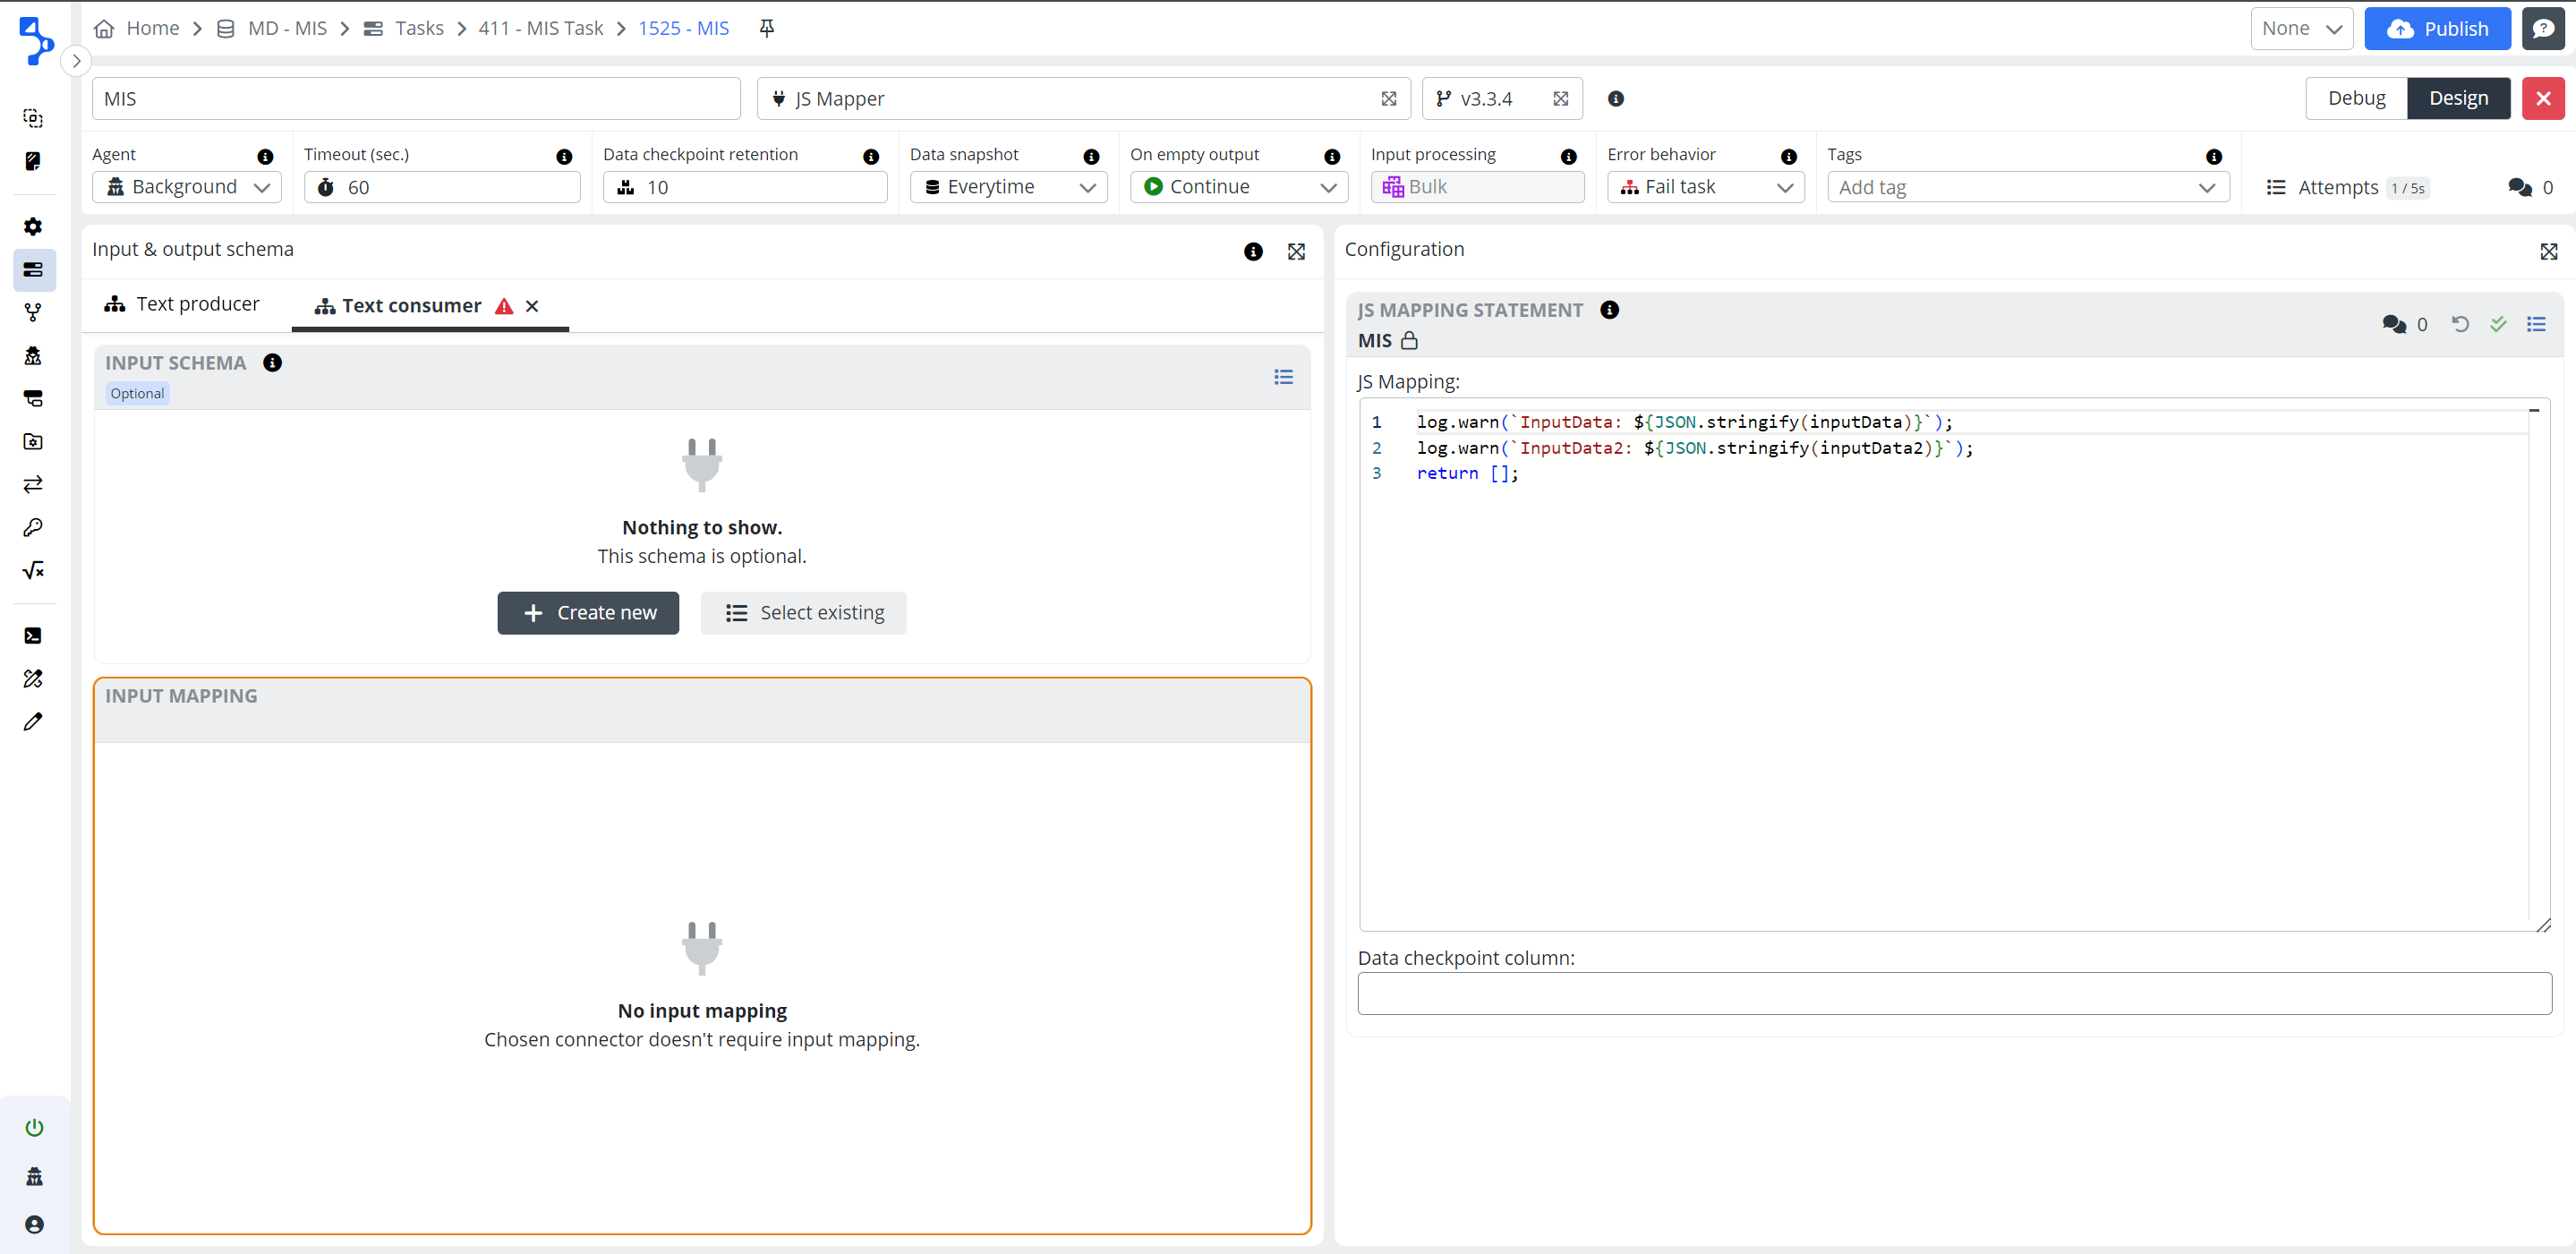
Task: Click the undo icon in JS mapping statement
Action: point(2460,324)
